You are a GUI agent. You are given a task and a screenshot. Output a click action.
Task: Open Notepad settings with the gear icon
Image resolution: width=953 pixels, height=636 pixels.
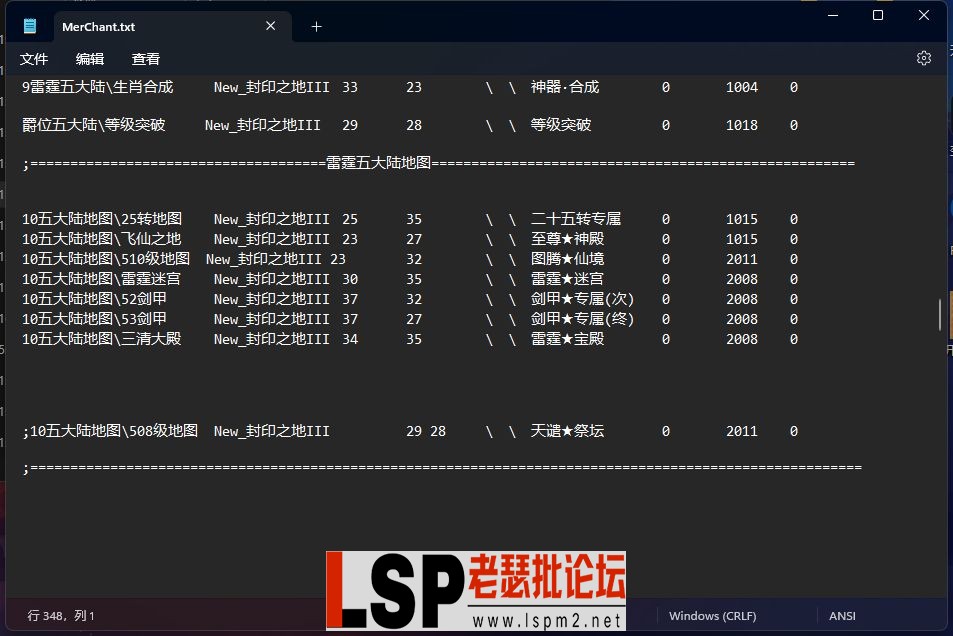[x=922, y=58]
